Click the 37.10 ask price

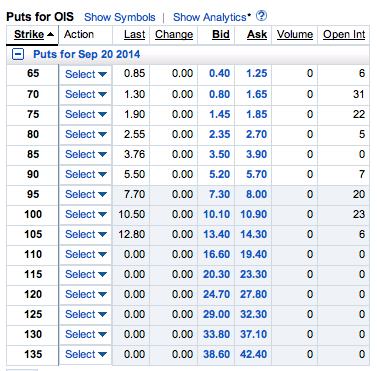point(254,334)
